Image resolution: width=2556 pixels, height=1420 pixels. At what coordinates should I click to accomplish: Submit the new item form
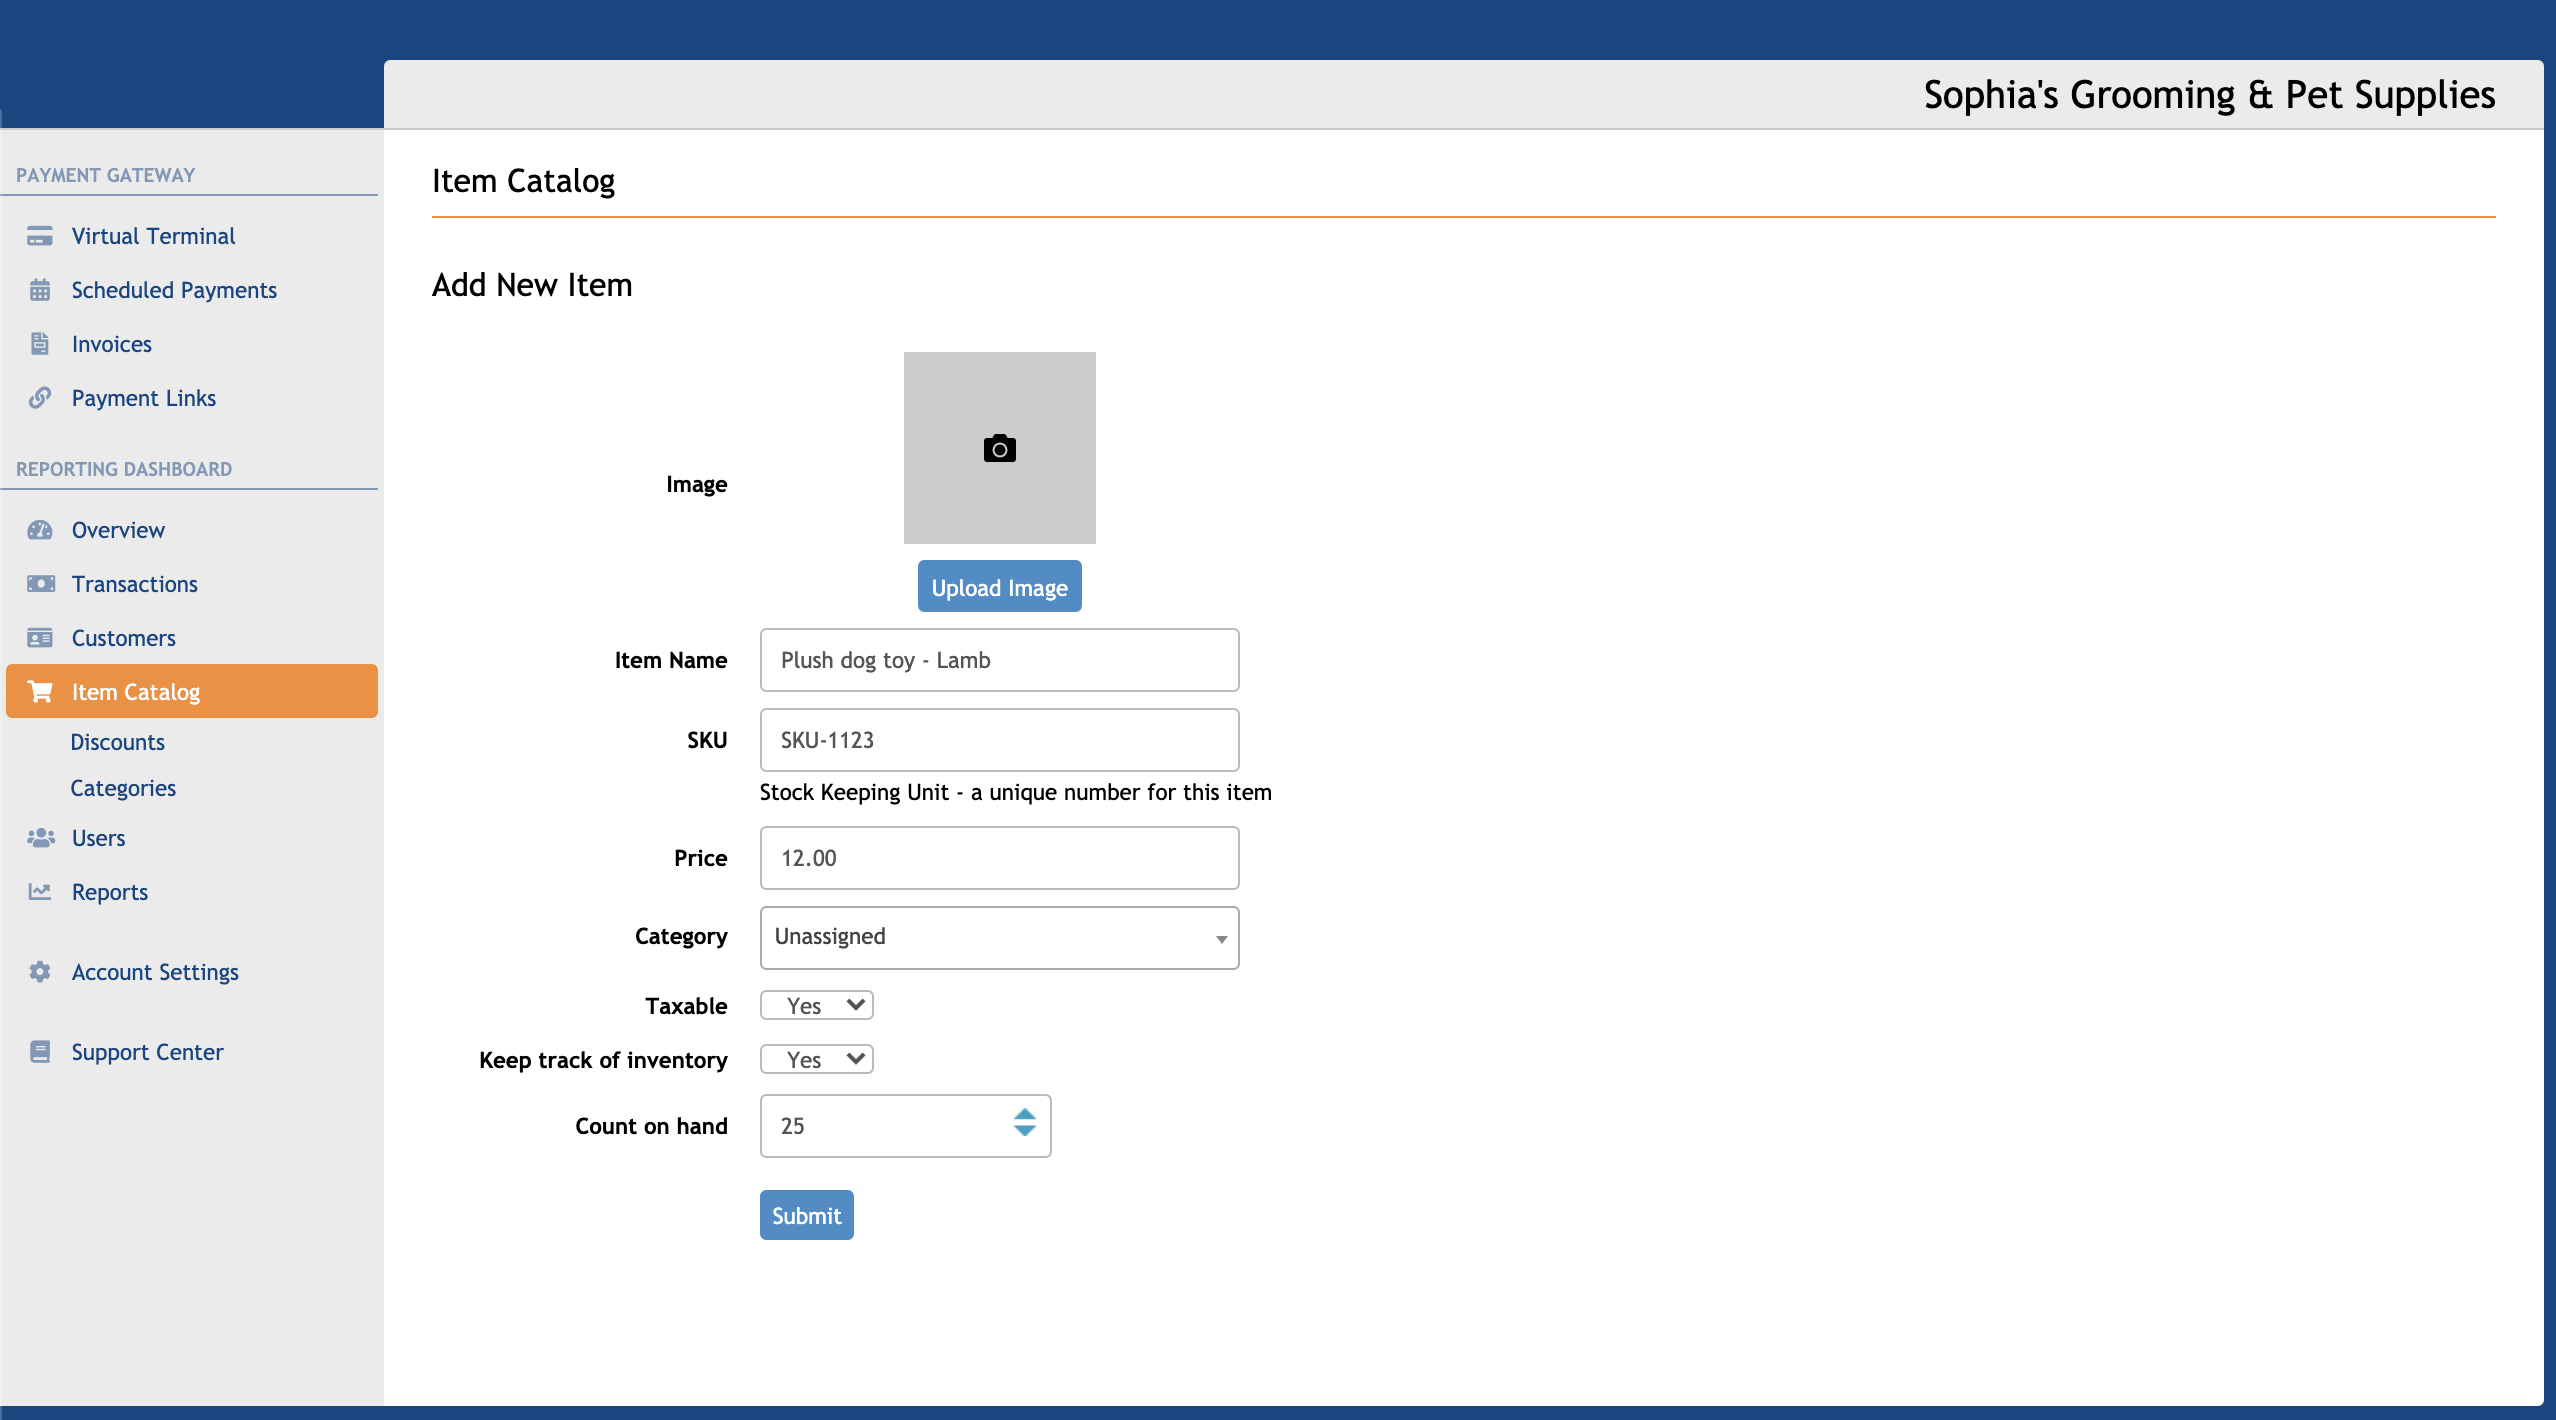tap(806, 1215)
